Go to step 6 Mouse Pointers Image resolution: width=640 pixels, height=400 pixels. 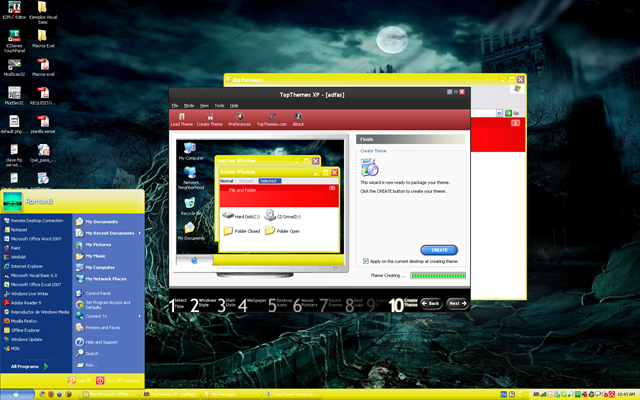pyautogui.click(x=305, y=304)
